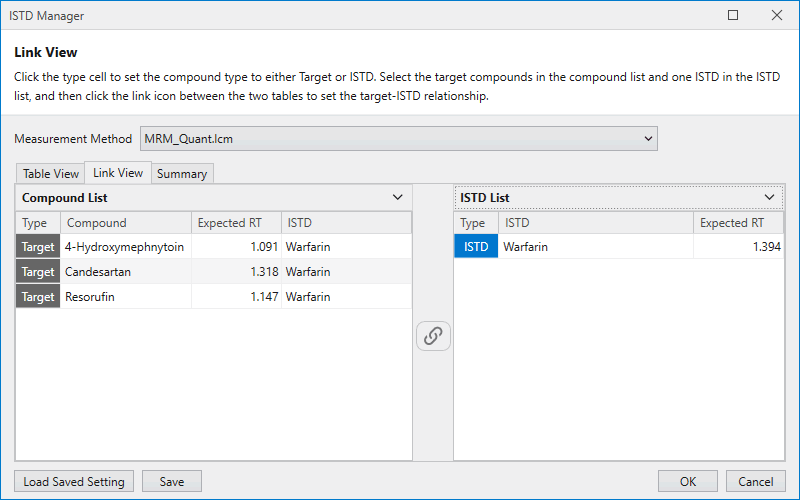Screen dimensions: 800x500
Task: Click the Compound column header
Action: [125, 223]
